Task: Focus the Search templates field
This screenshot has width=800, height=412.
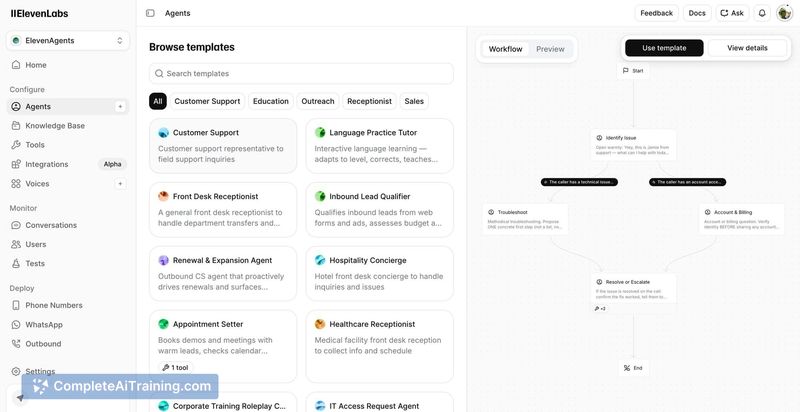Action: point(301,73)
